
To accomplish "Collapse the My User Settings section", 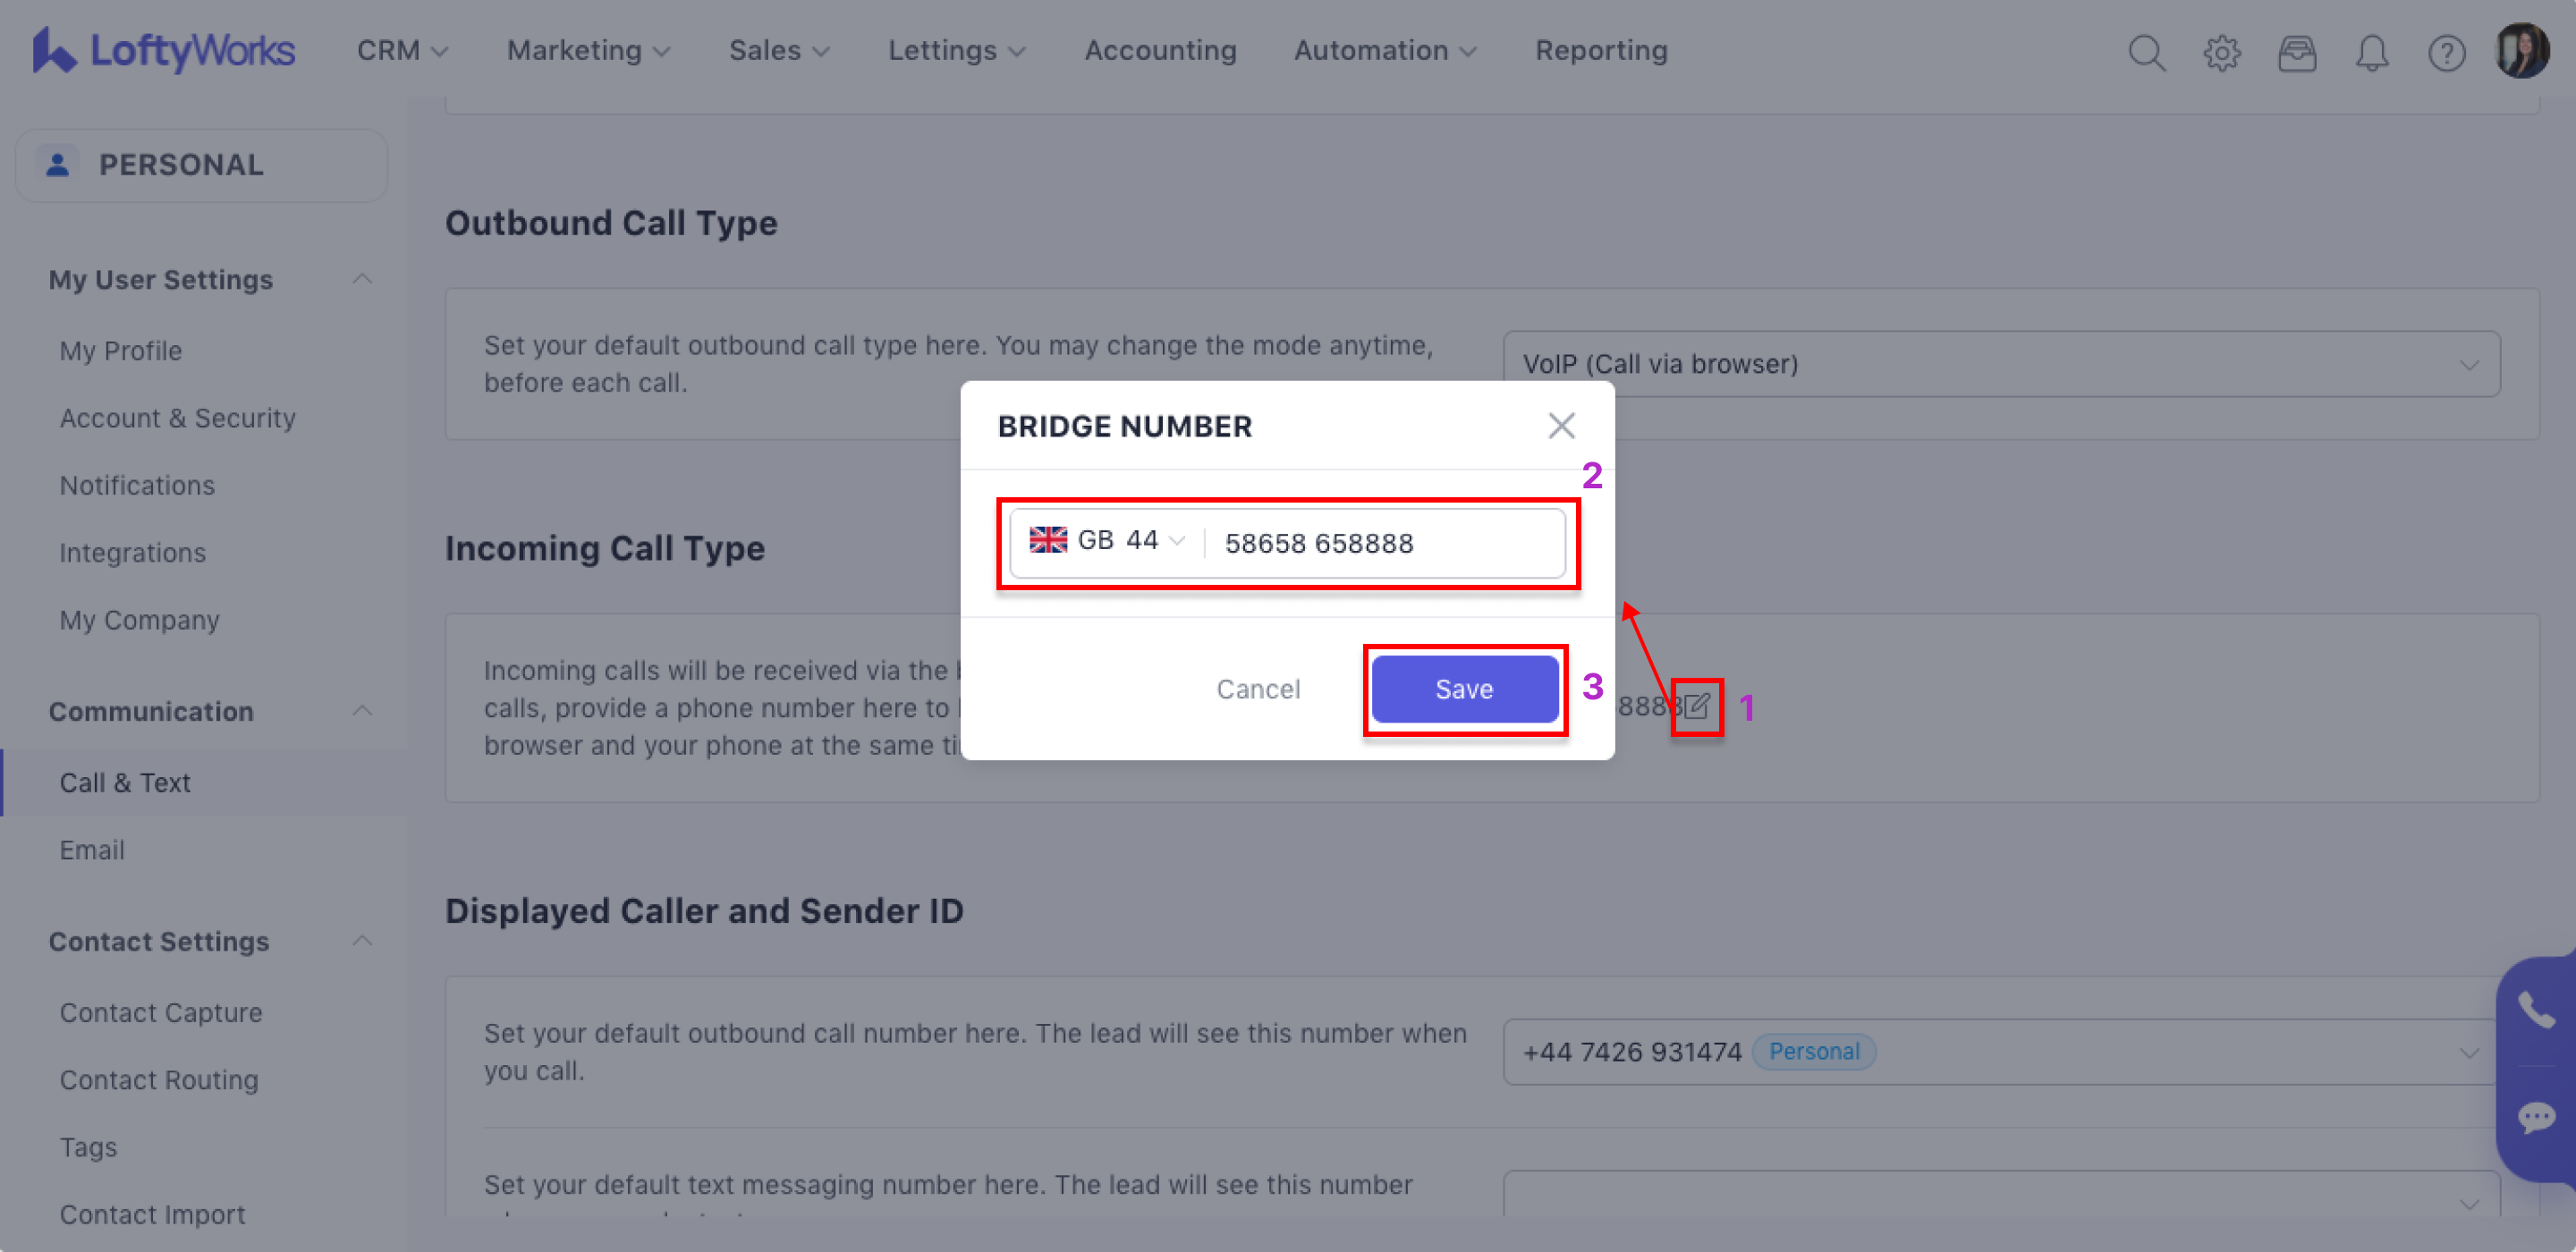I will (x=363, y=279).
